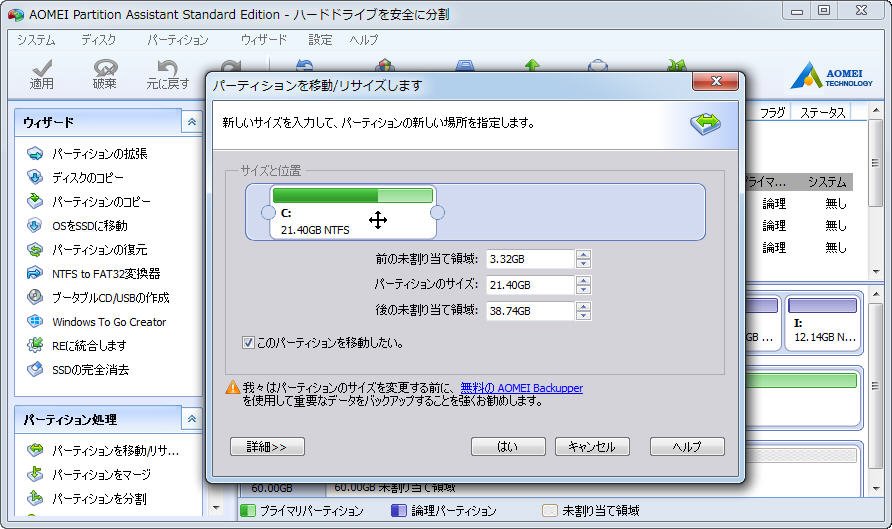This screenshot has width=892, height=529.
Task: Click the フラグ column header
Action: (773, 113)
